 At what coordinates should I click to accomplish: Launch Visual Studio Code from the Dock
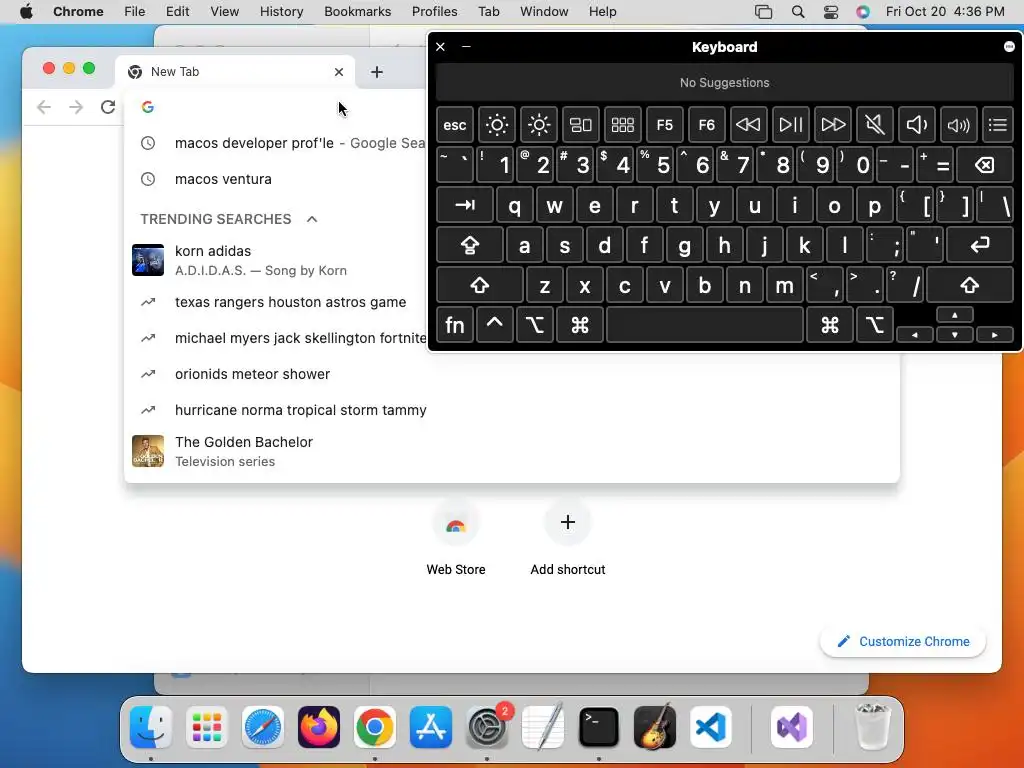(x=711, y=727)
